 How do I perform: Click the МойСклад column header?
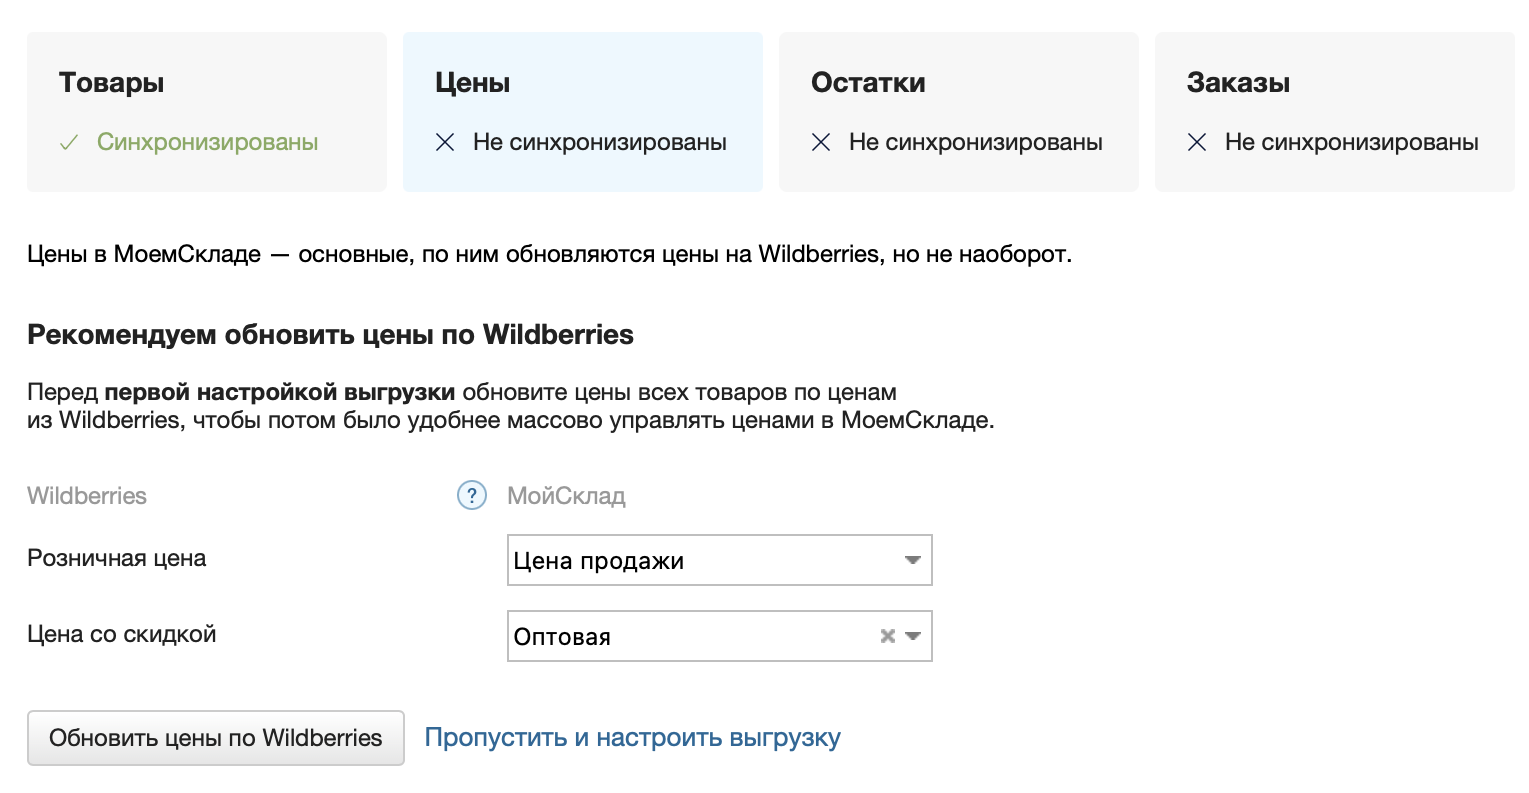[566, 496]
